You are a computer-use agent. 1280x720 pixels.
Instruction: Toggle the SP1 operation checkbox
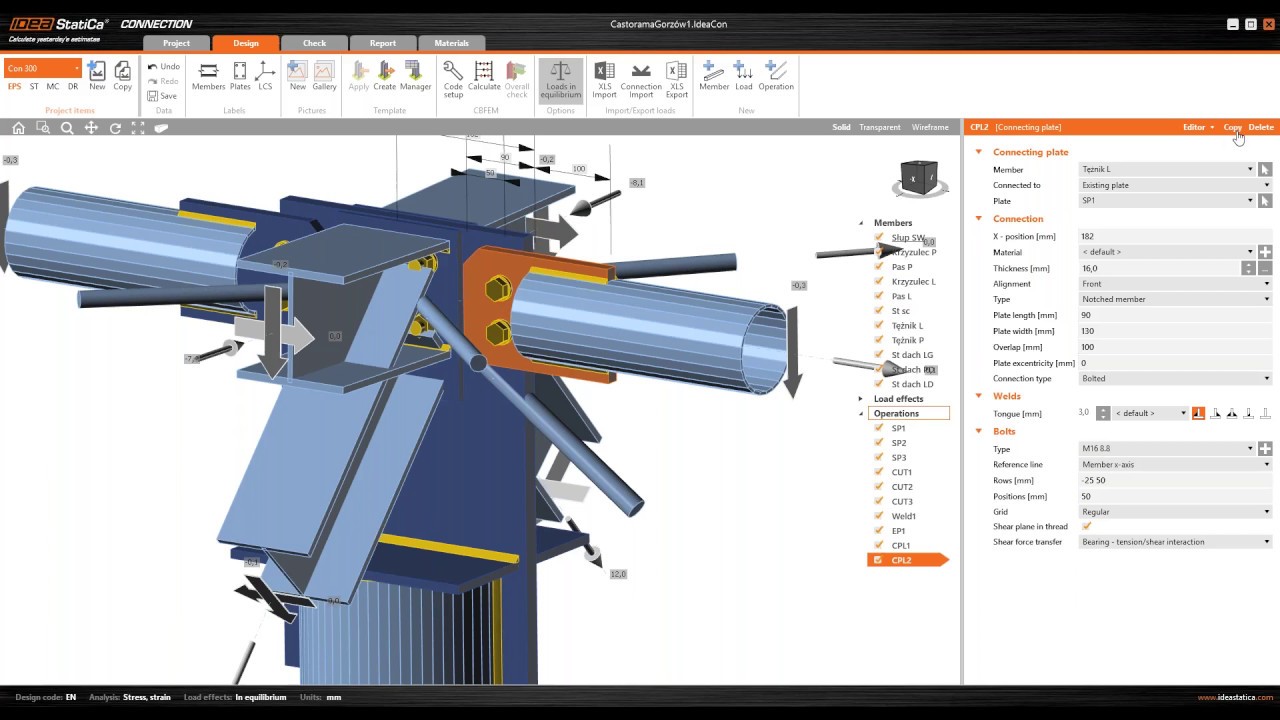point(878,428)
